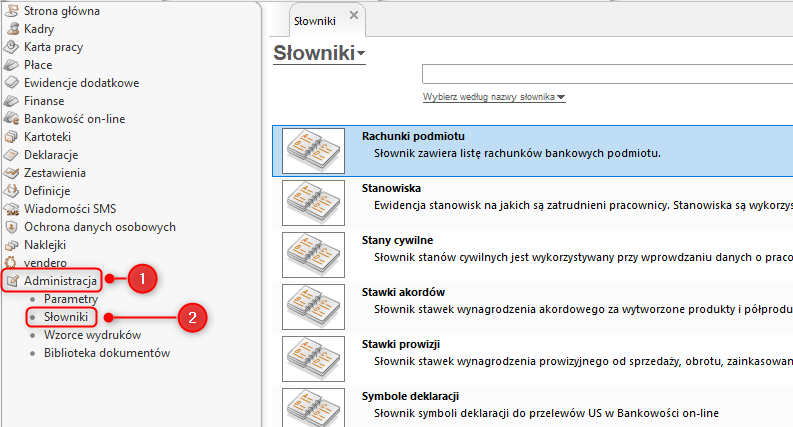Open the Płace module
The image size is (793, 427).
coord(38,65)
